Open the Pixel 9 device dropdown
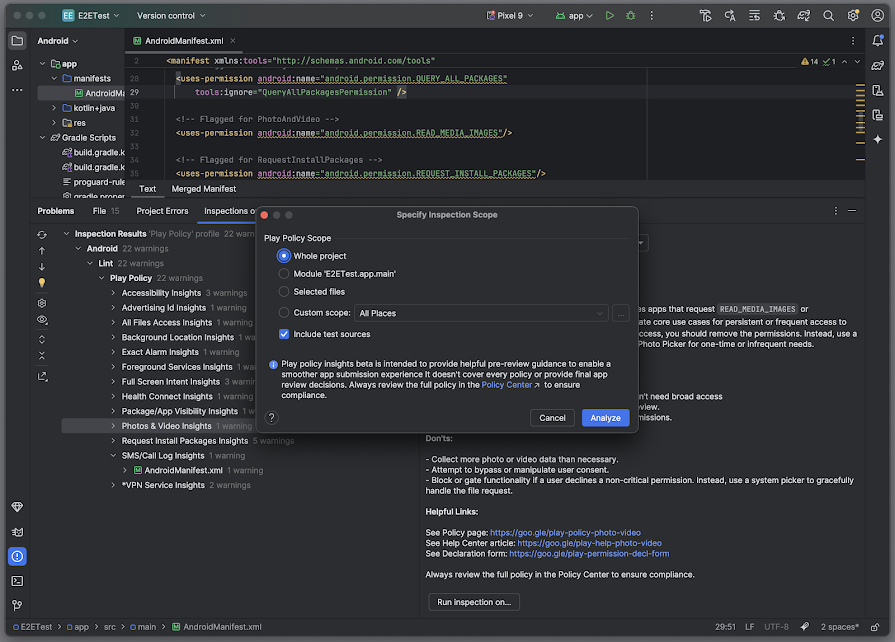 [x=510, y=16]
